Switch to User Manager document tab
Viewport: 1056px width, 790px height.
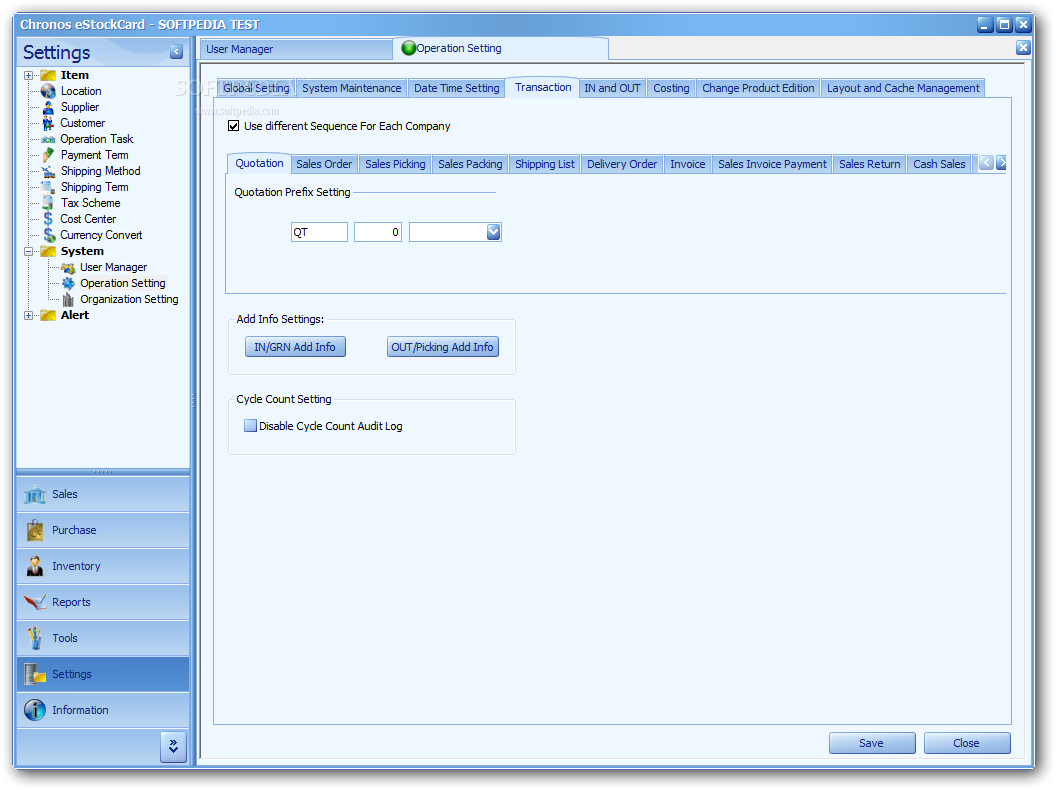click(296, 49)
